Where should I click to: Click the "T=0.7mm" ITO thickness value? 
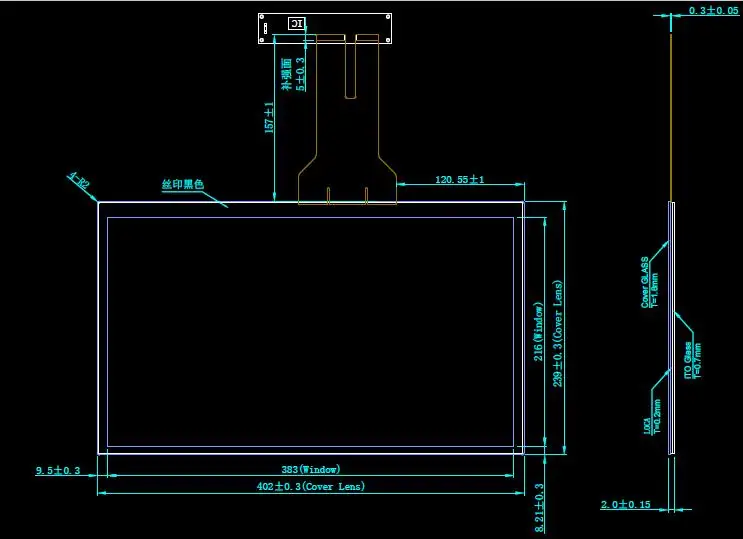(697, 360)
